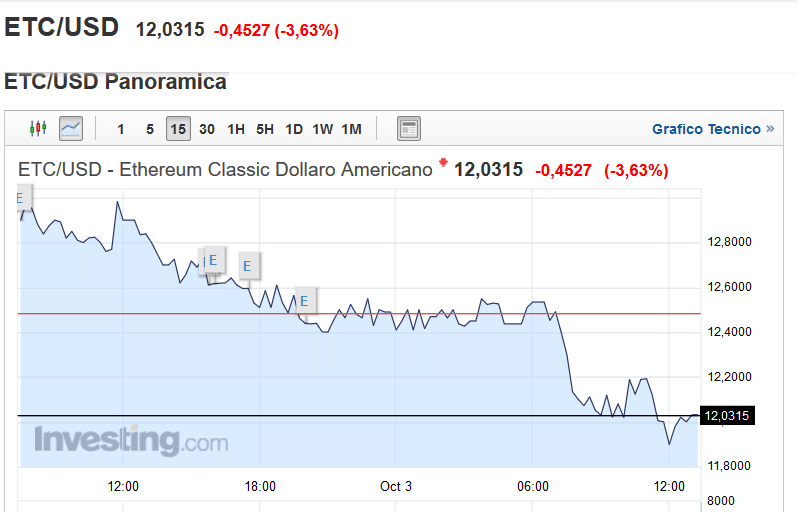Click the E event marker before 18:00
Image resolution: width=797 pixels, height=512 pixels.
[x=248, y=266]
